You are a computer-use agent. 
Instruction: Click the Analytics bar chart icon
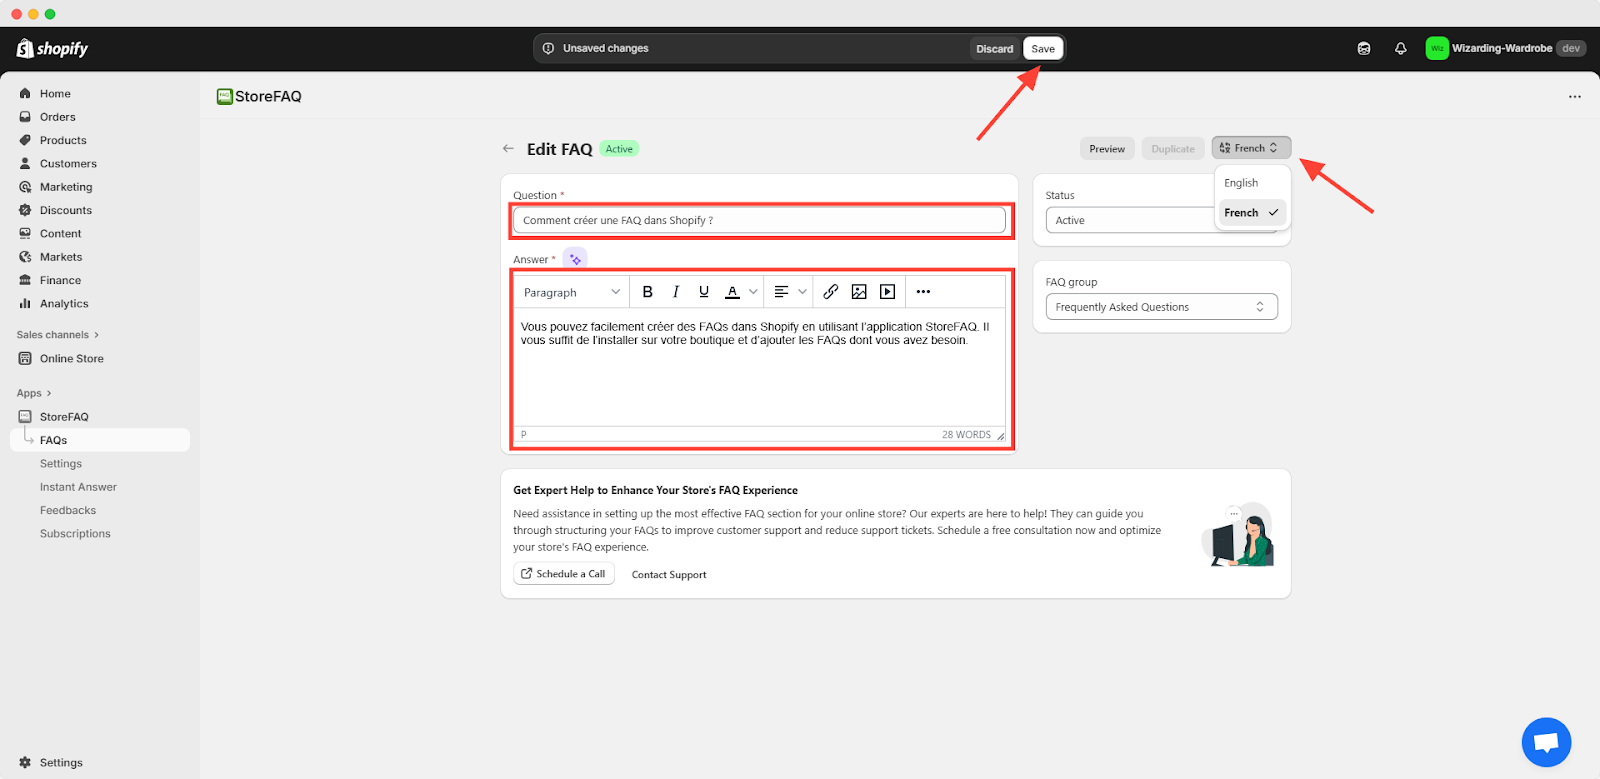click(25, 304)
